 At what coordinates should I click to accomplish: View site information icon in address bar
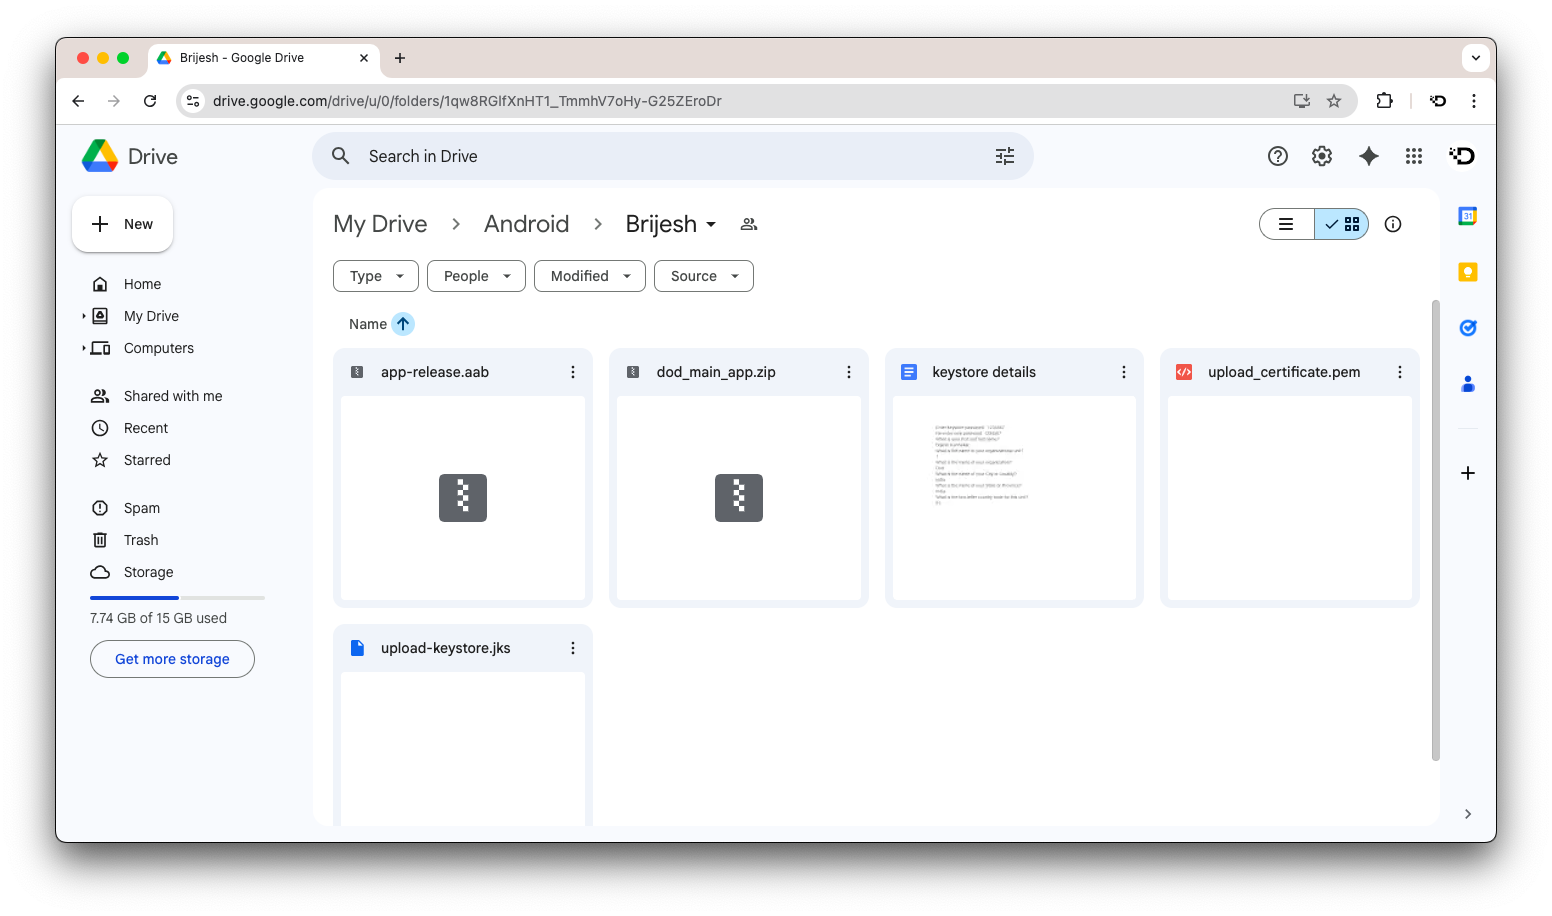pos(194,101)
